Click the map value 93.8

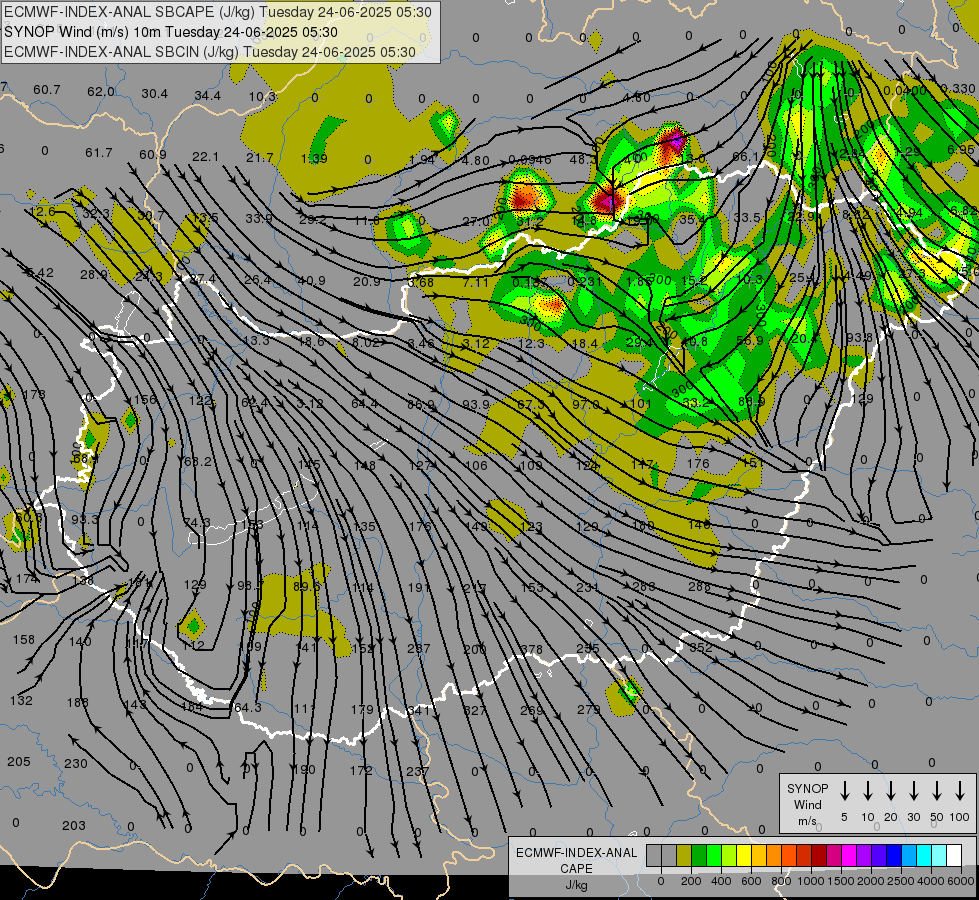click(x=859, y=338)
